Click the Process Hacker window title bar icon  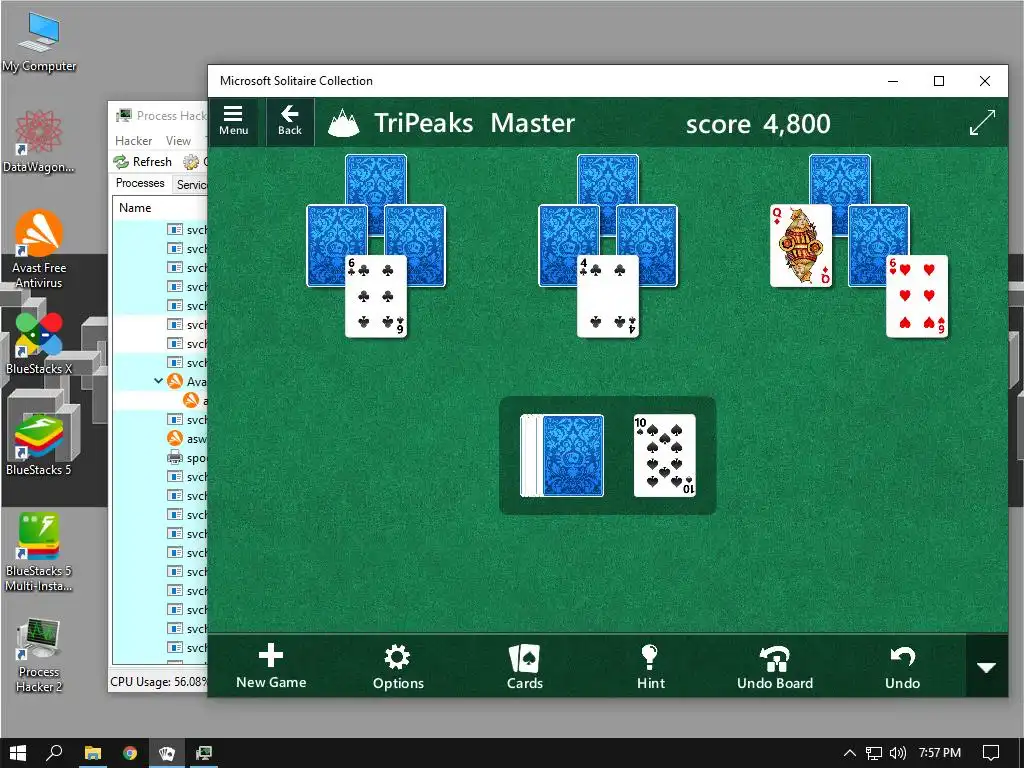123,116
